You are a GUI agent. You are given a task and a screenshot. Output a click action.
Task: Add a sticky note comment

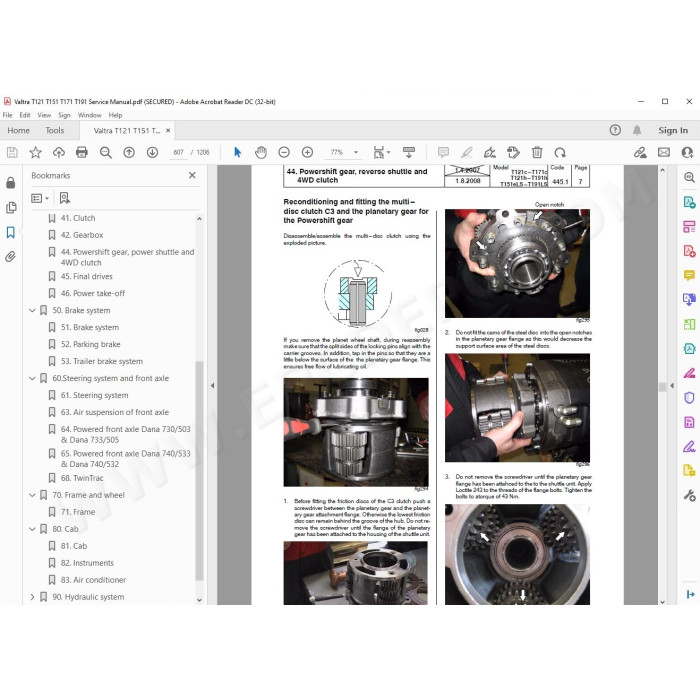443,153
